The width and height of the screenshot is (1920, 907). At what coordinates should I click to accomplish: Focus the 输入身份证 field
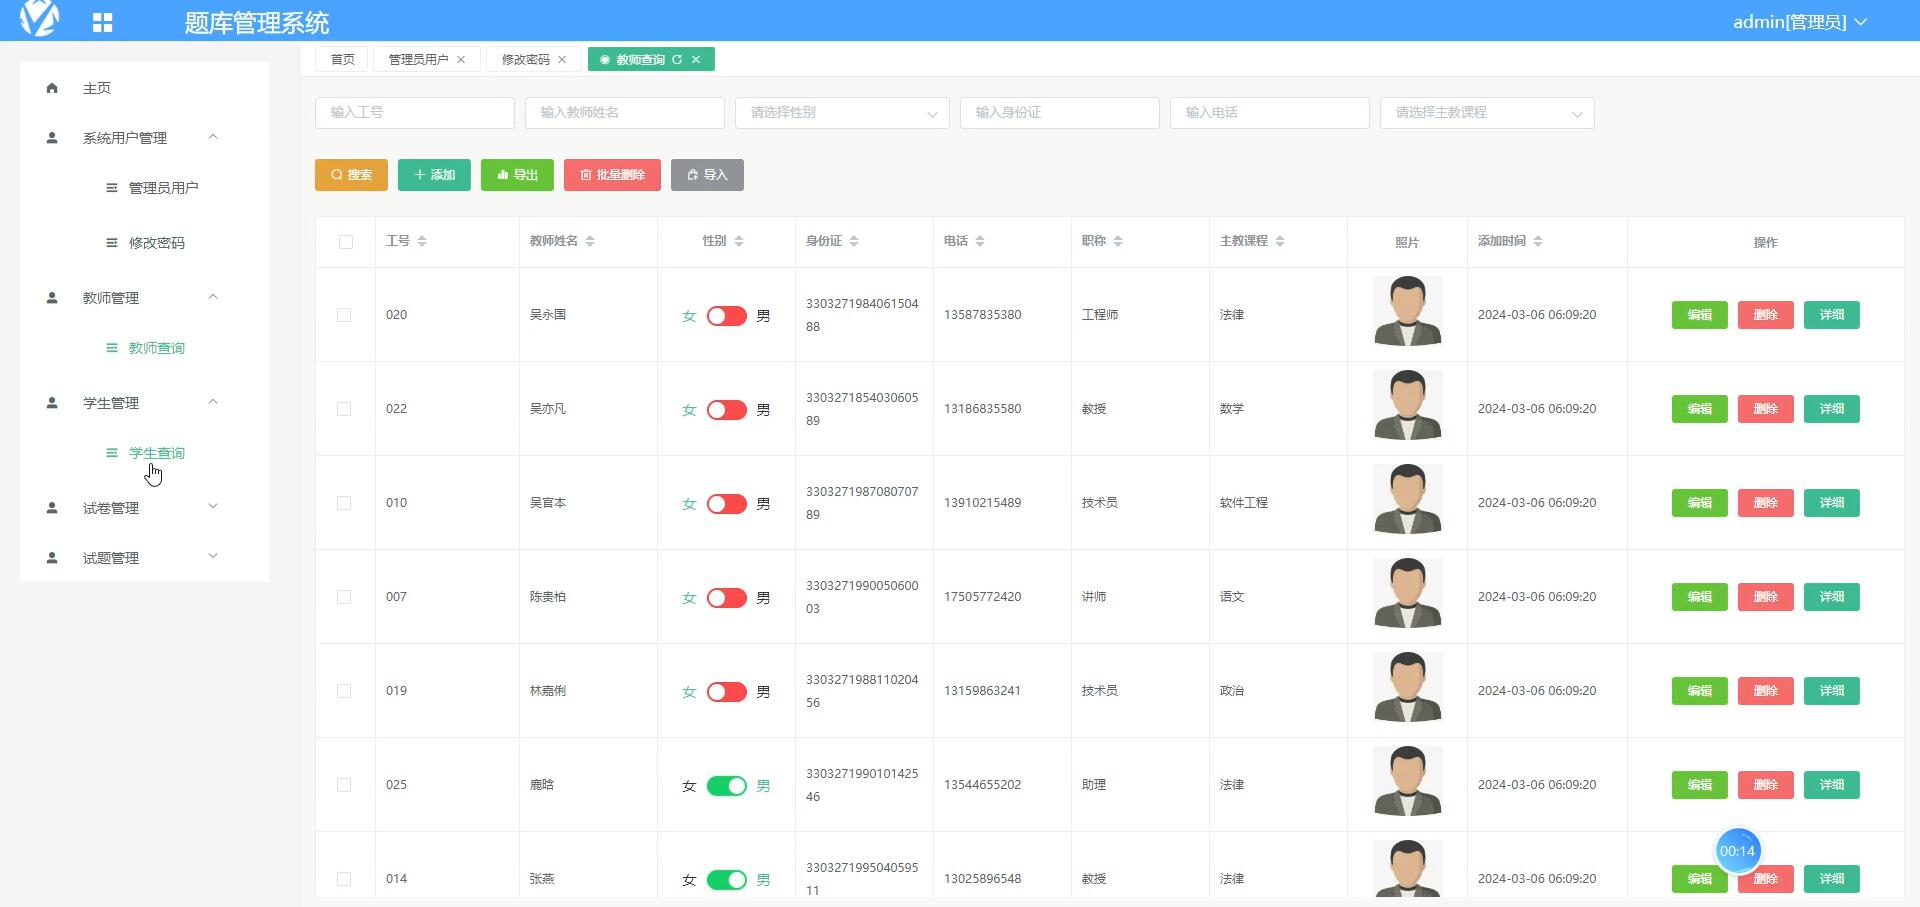(x=1060, y=113)
